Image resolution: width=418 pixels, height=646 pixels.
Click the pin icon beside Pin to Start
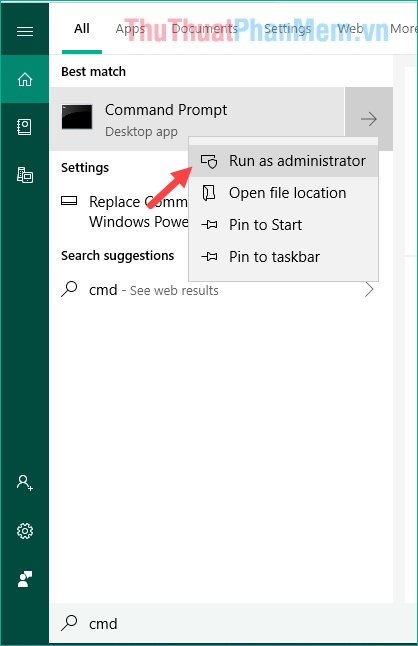coord(209,225)
